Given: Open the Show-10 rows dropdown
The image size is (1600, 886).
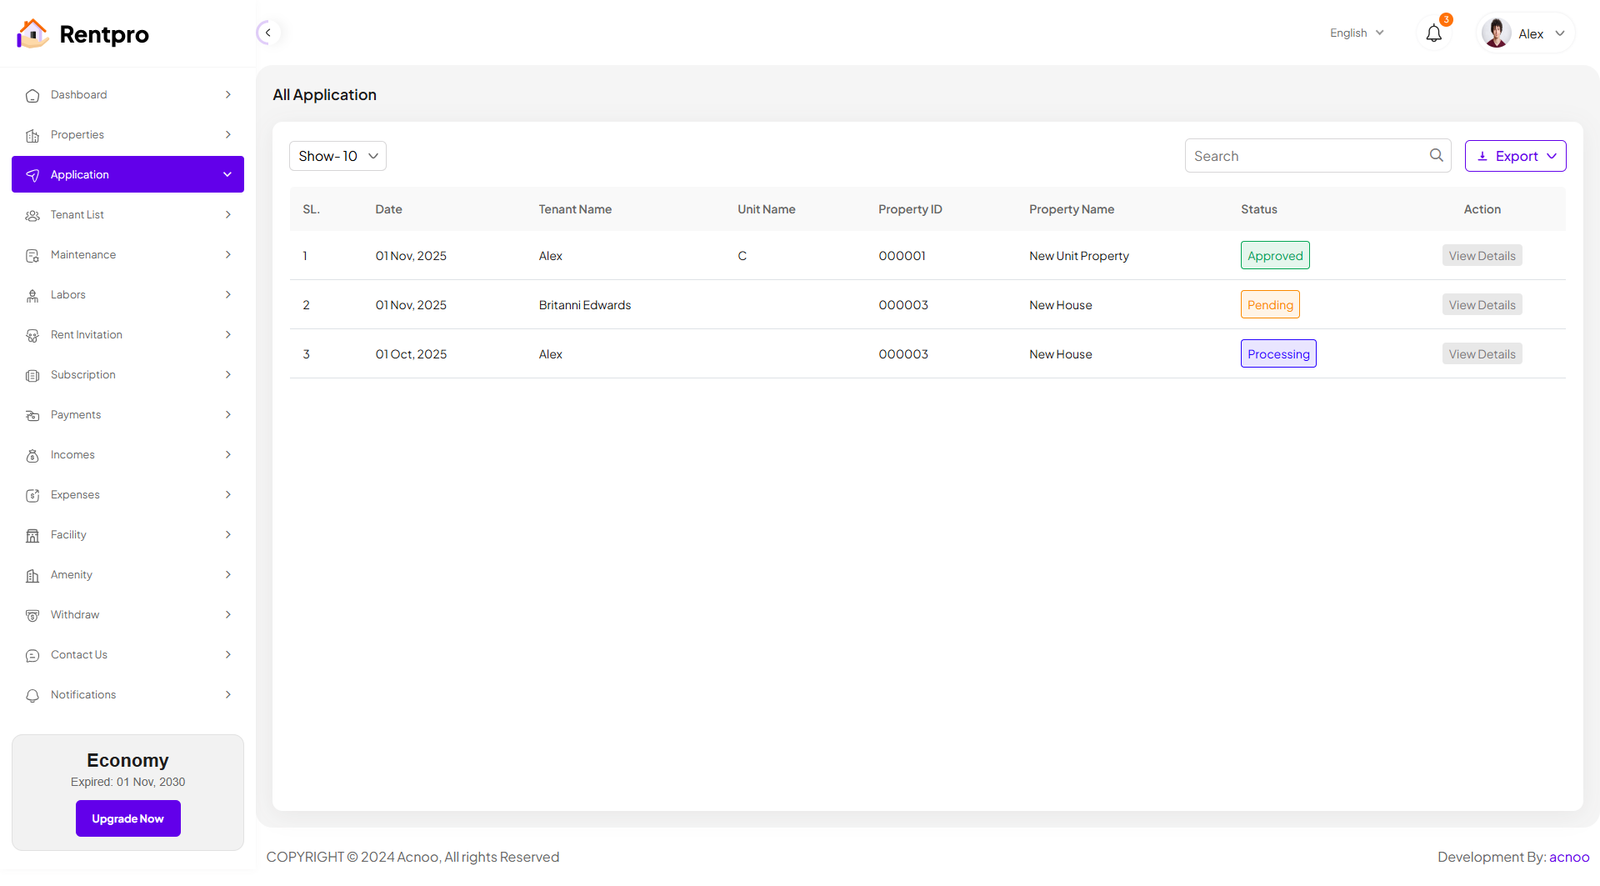Looking at the screenshot, I should click(338, 156).
